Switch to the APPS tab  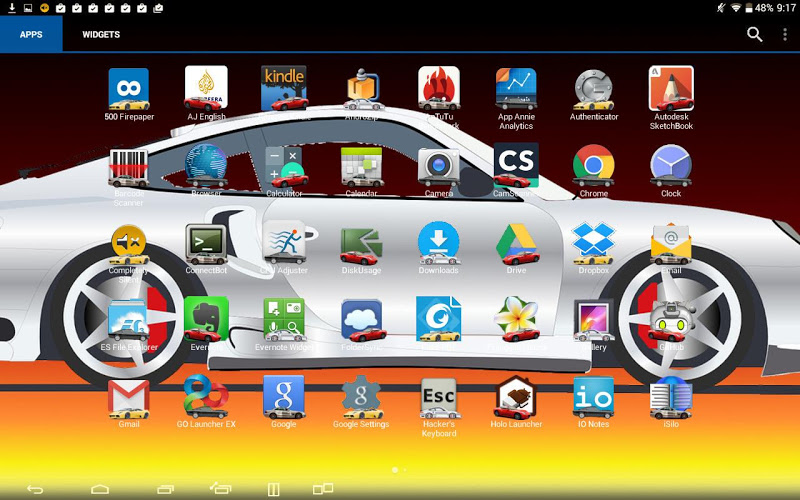click(x=31, y=34)
